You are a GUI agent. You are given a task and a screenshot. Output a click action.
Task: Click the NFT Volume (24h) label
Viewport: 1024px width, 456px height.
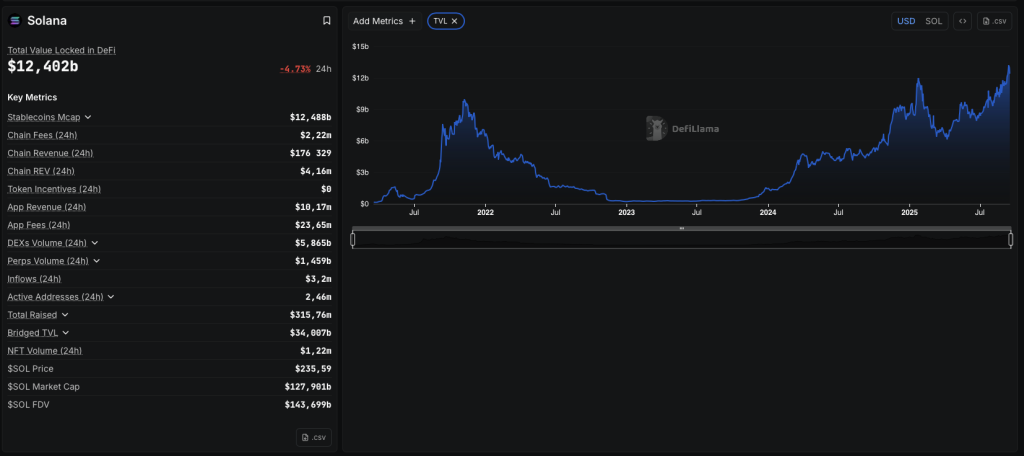pyautogui.click(x=45, y=351)
